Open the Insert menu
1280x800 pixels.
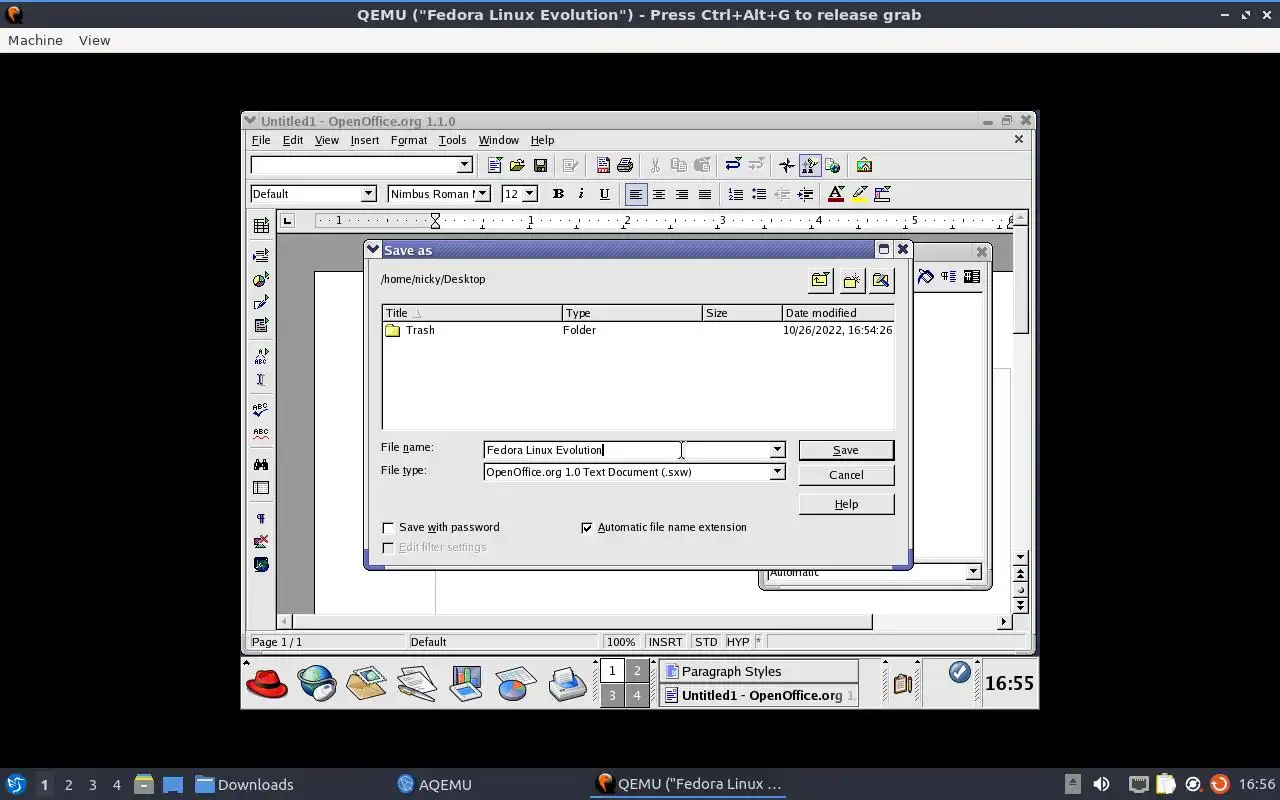pyautogui.click(x=364, y=140)
